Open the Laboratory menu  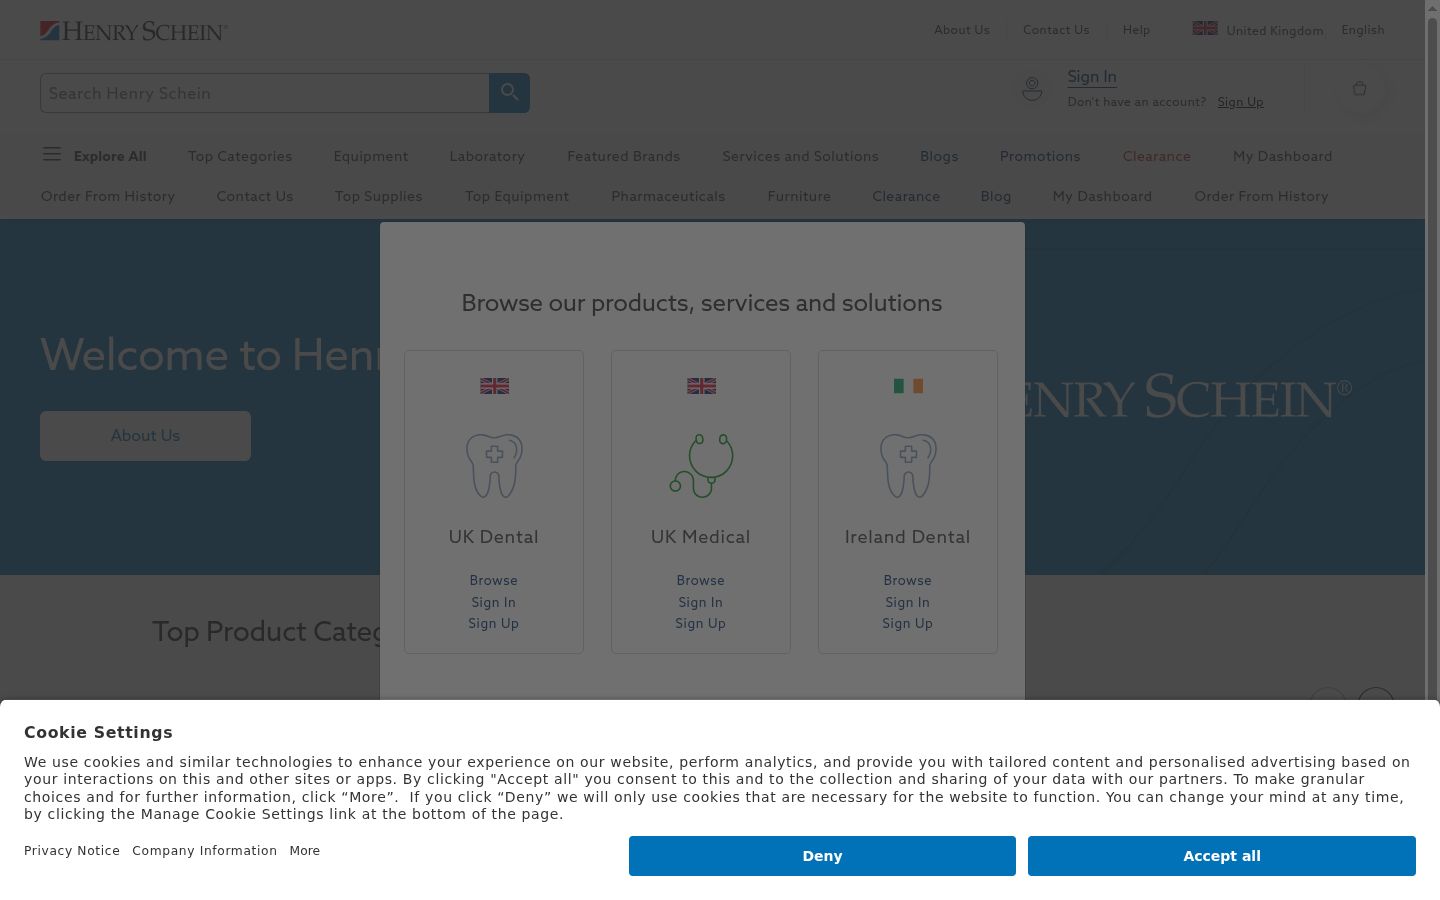(487, 156)
